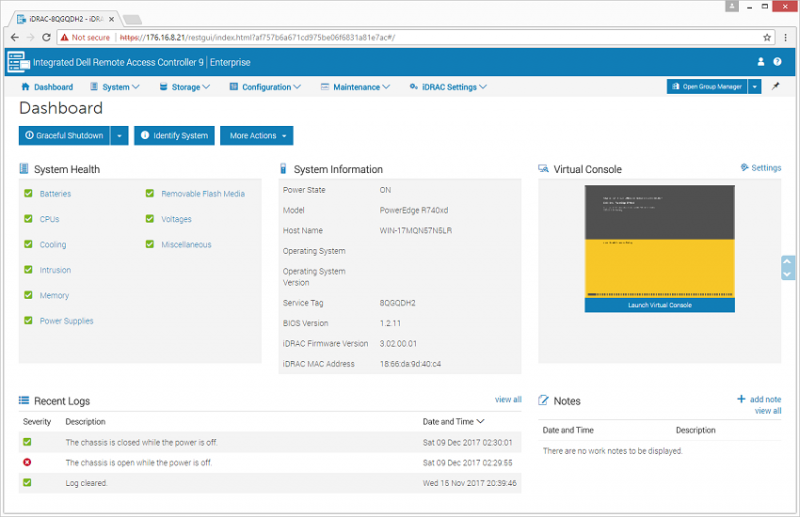Viewport: 800px width, 517px height.
Task: Click the green check next to Batteries
Action: click(29, 194)
